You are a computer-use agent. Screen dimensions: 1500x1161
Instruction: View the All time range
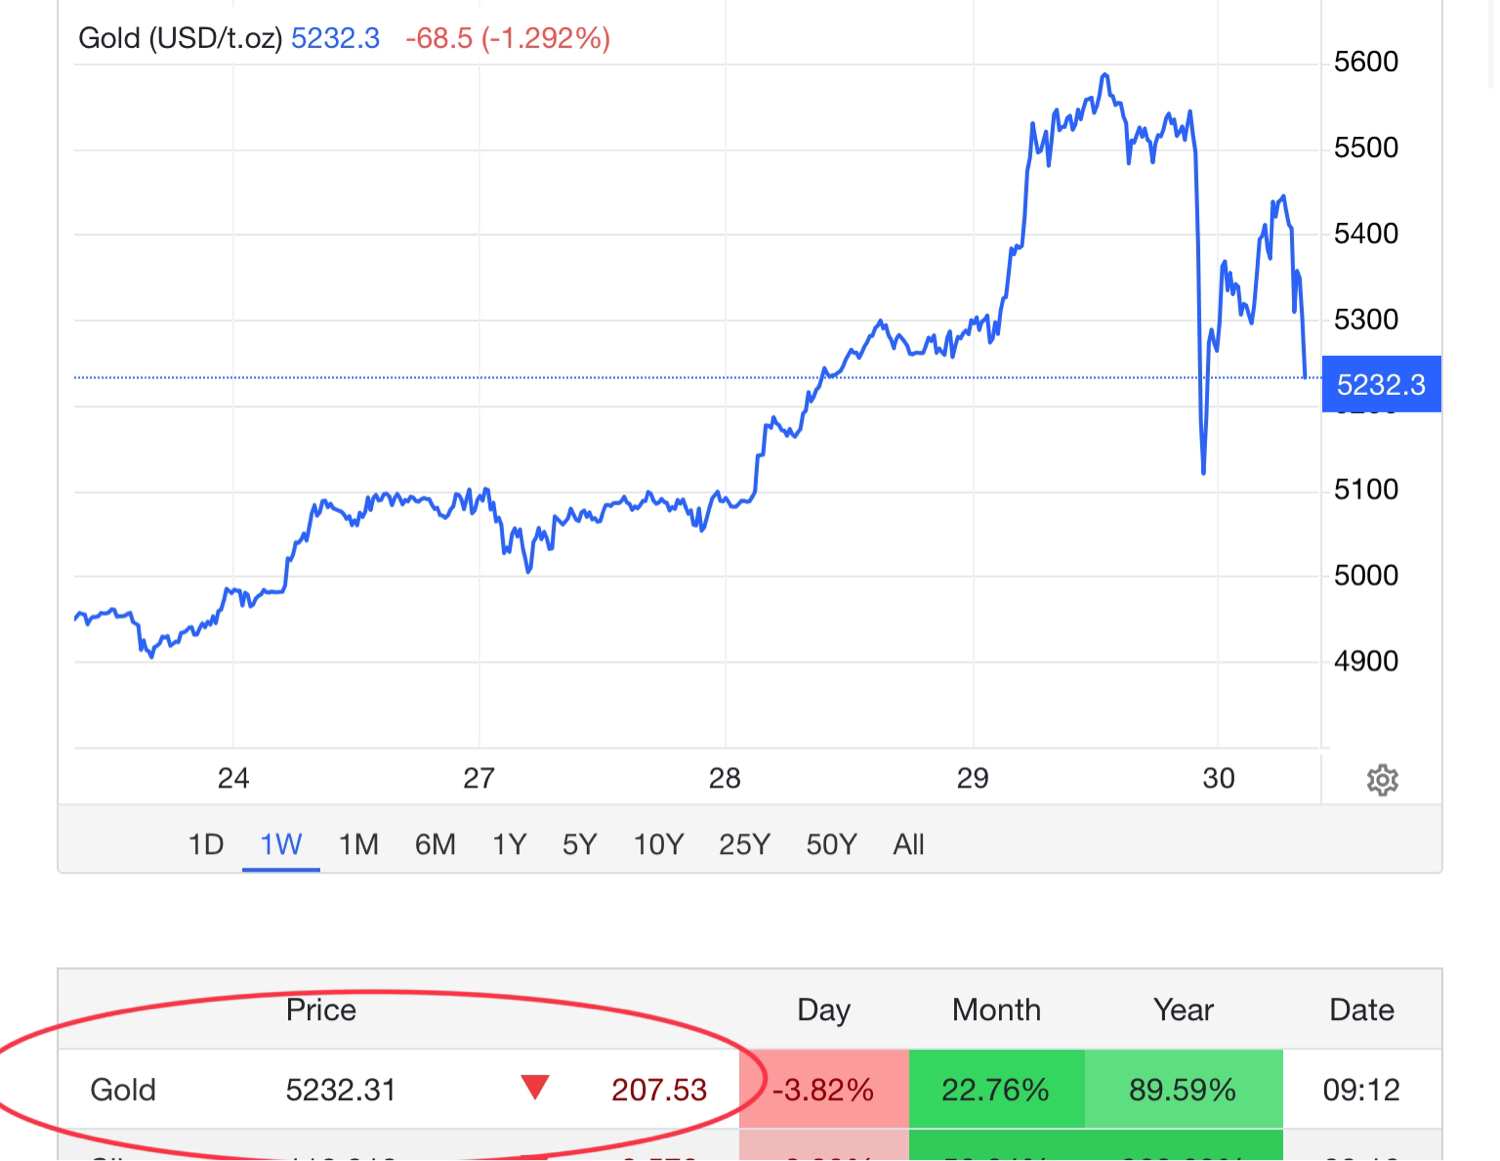908,845
